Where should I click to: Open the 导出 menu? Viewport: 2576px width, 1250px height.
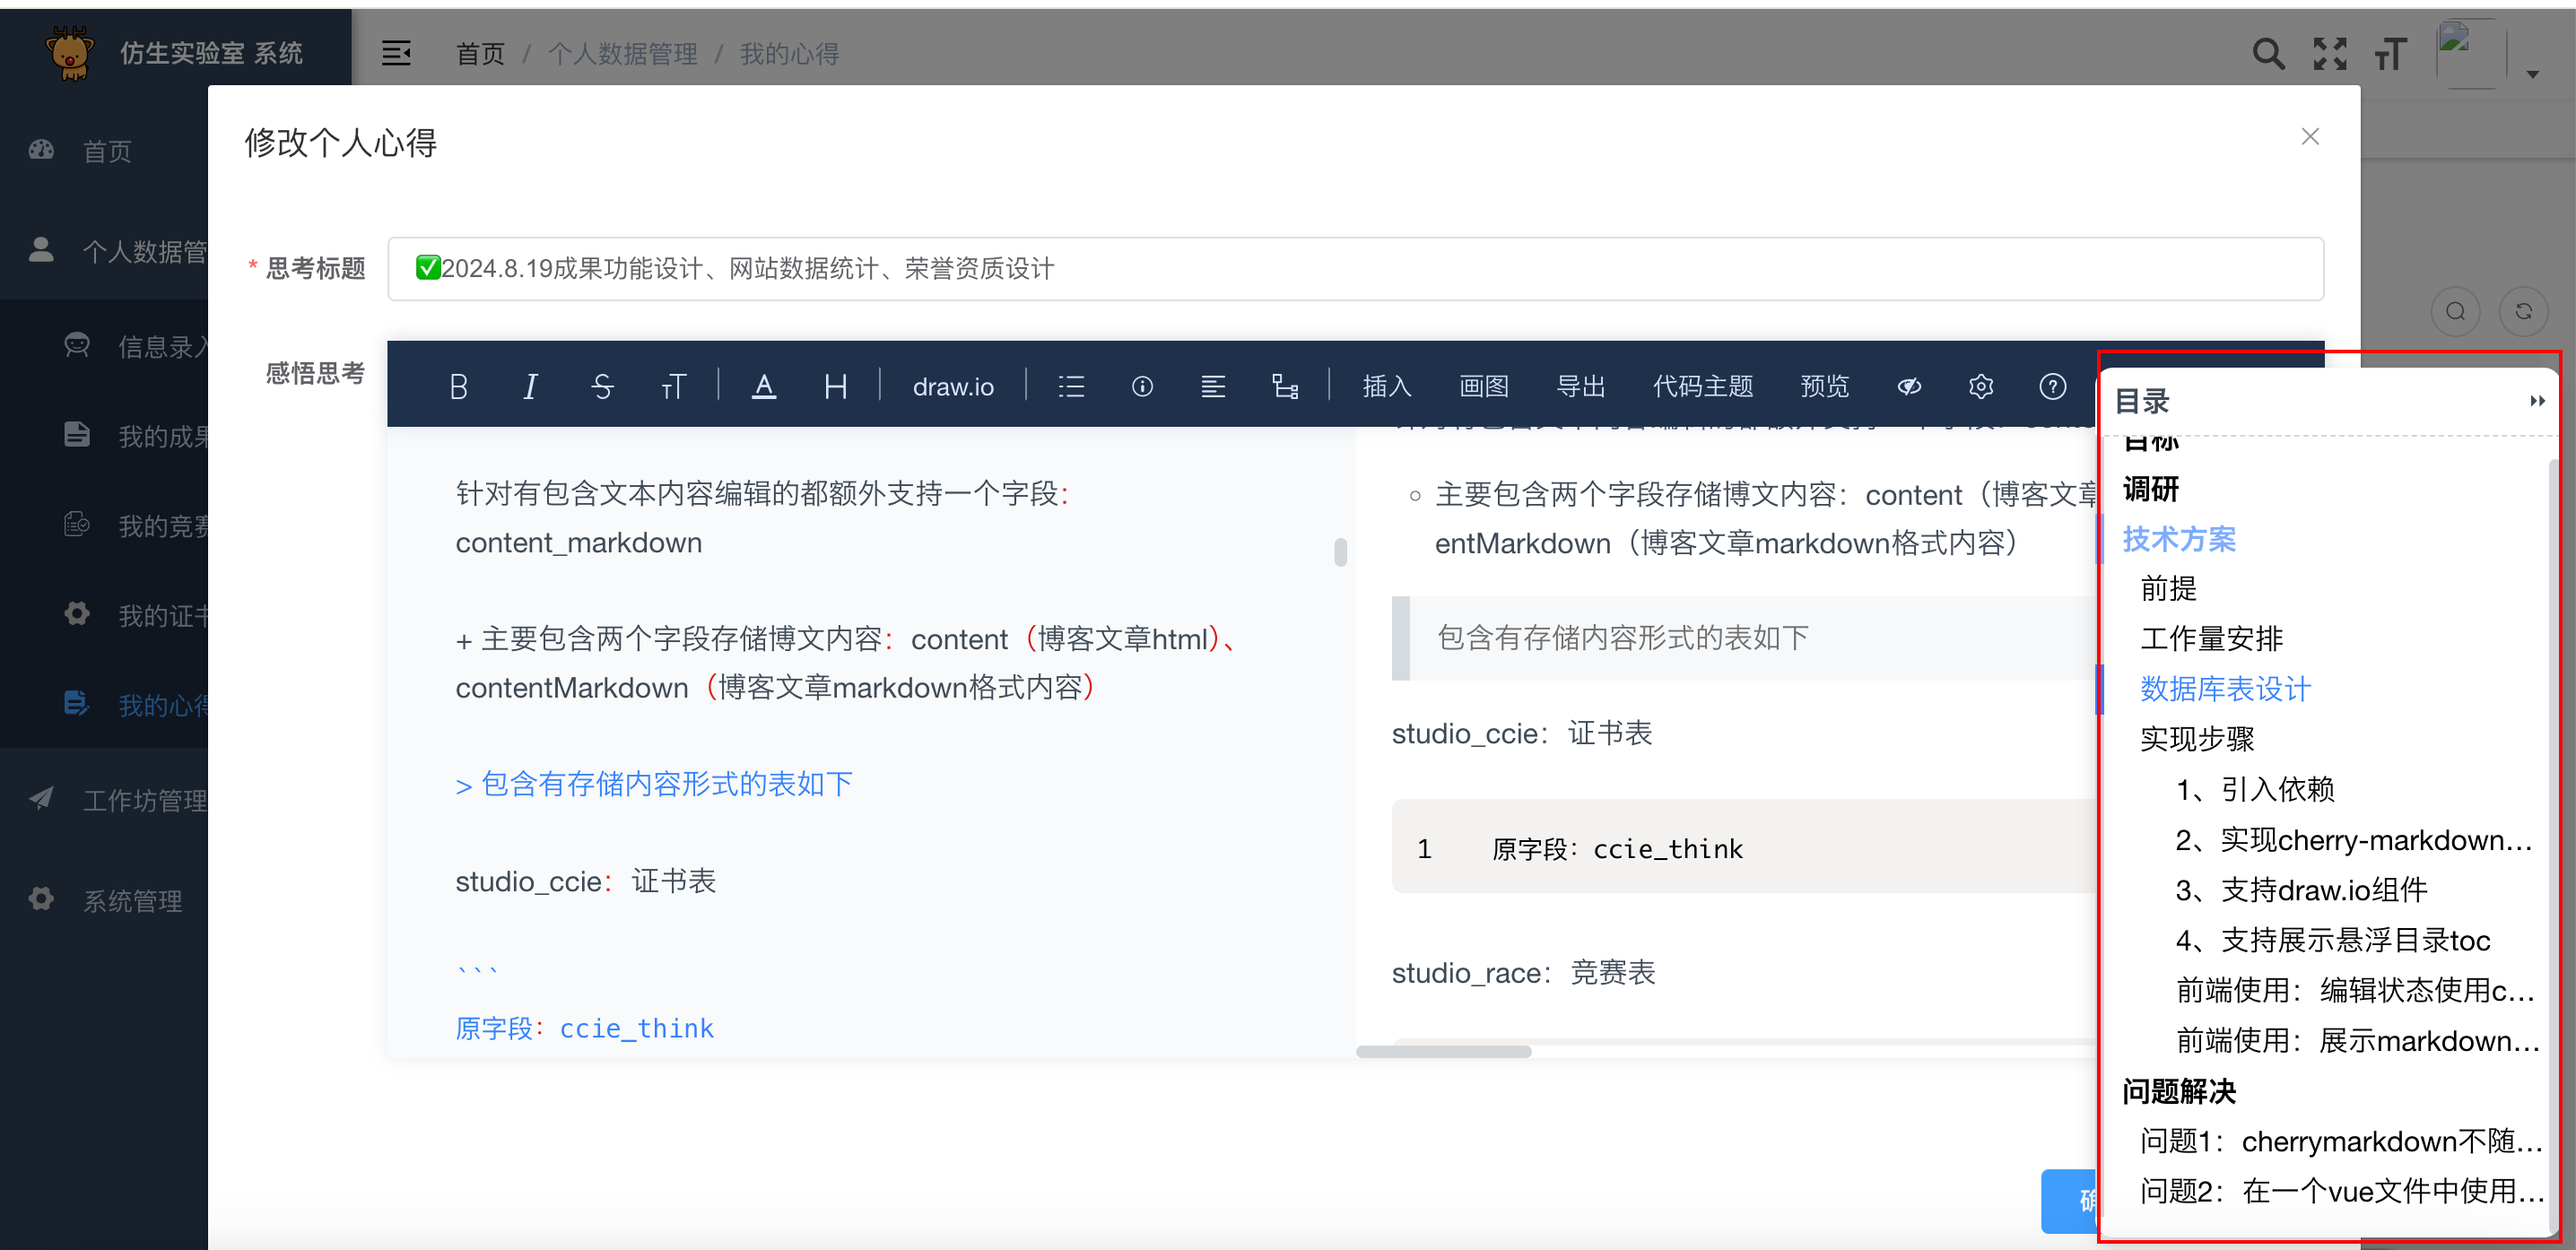click(x=1581, y=387)
